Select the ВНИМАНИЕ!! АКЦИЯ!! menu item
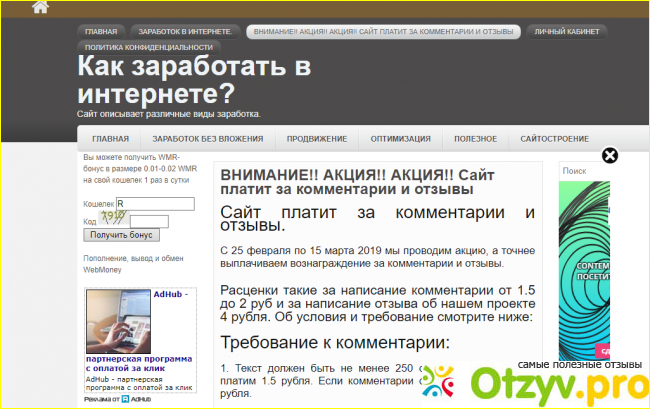This screenshot has height=409, width=650. [x=383, y=32]
